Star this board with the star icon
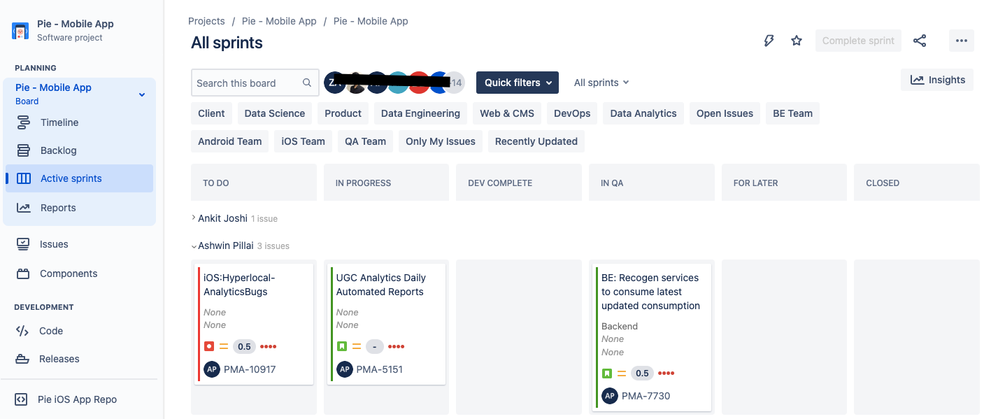 (796, 41)
